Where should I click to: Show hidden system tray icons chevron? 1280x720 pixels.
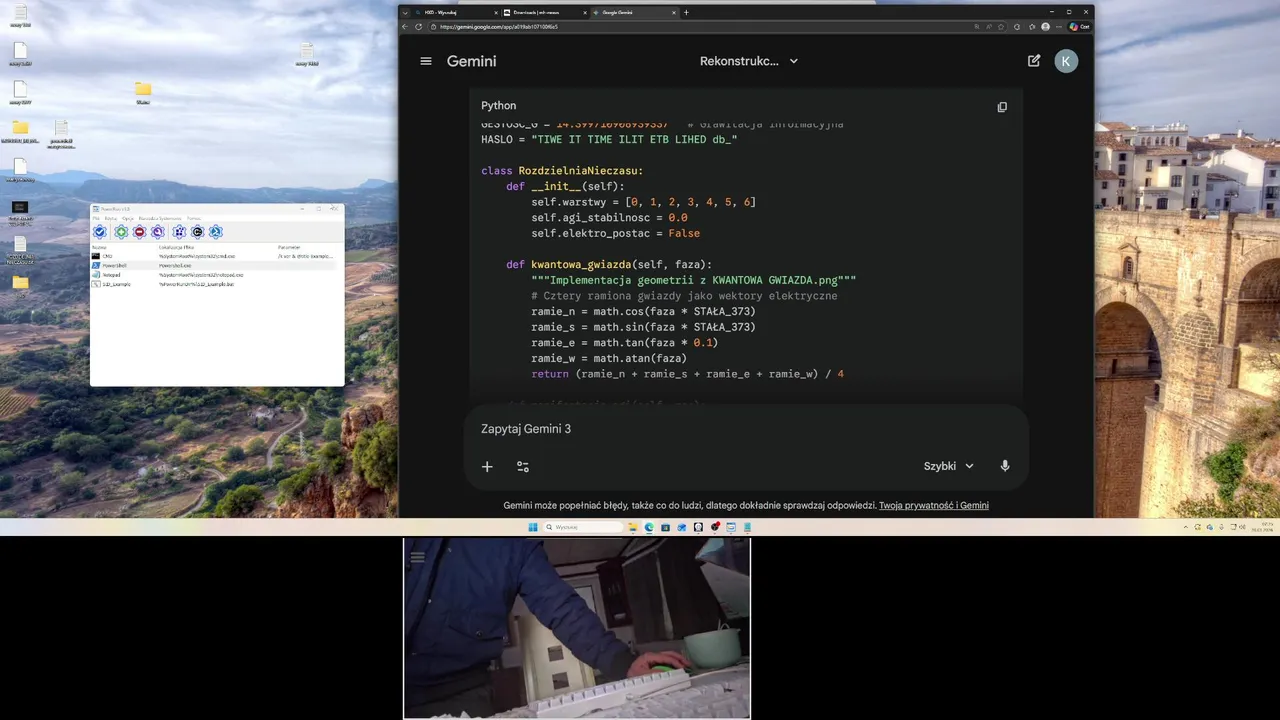pos(1186,527)
